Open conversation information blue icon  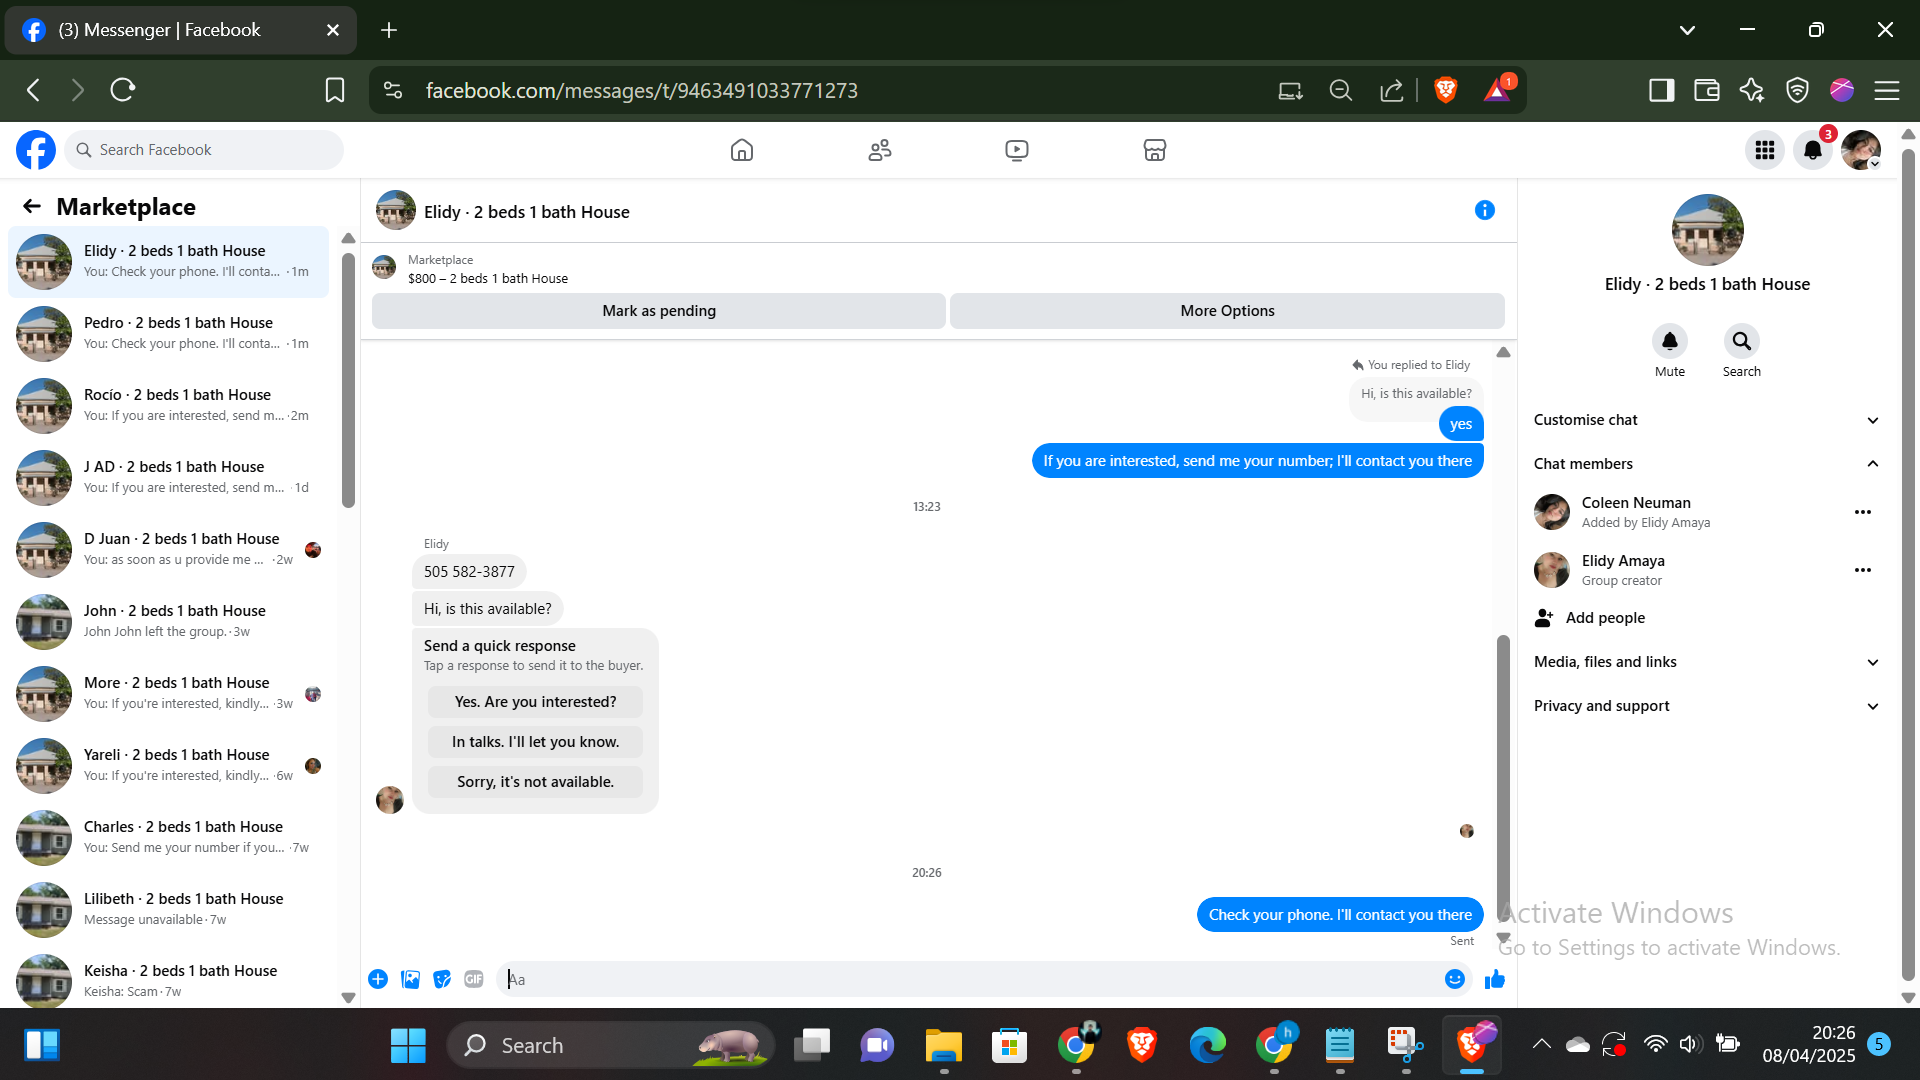[x=1484, y=210]
